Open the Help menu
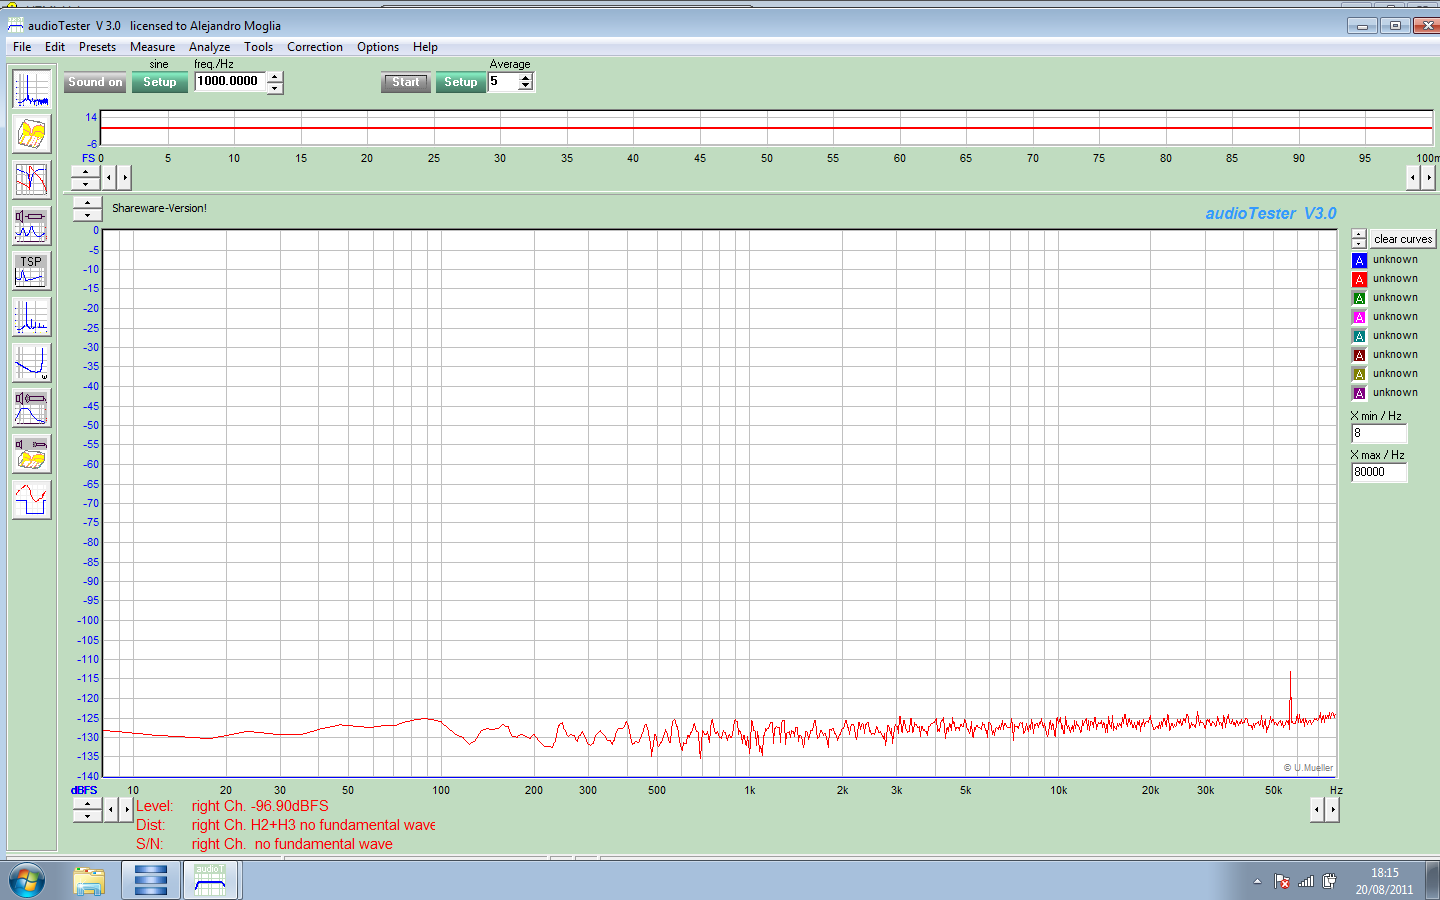The image size is (1440, 900). (x=425, y=47)
